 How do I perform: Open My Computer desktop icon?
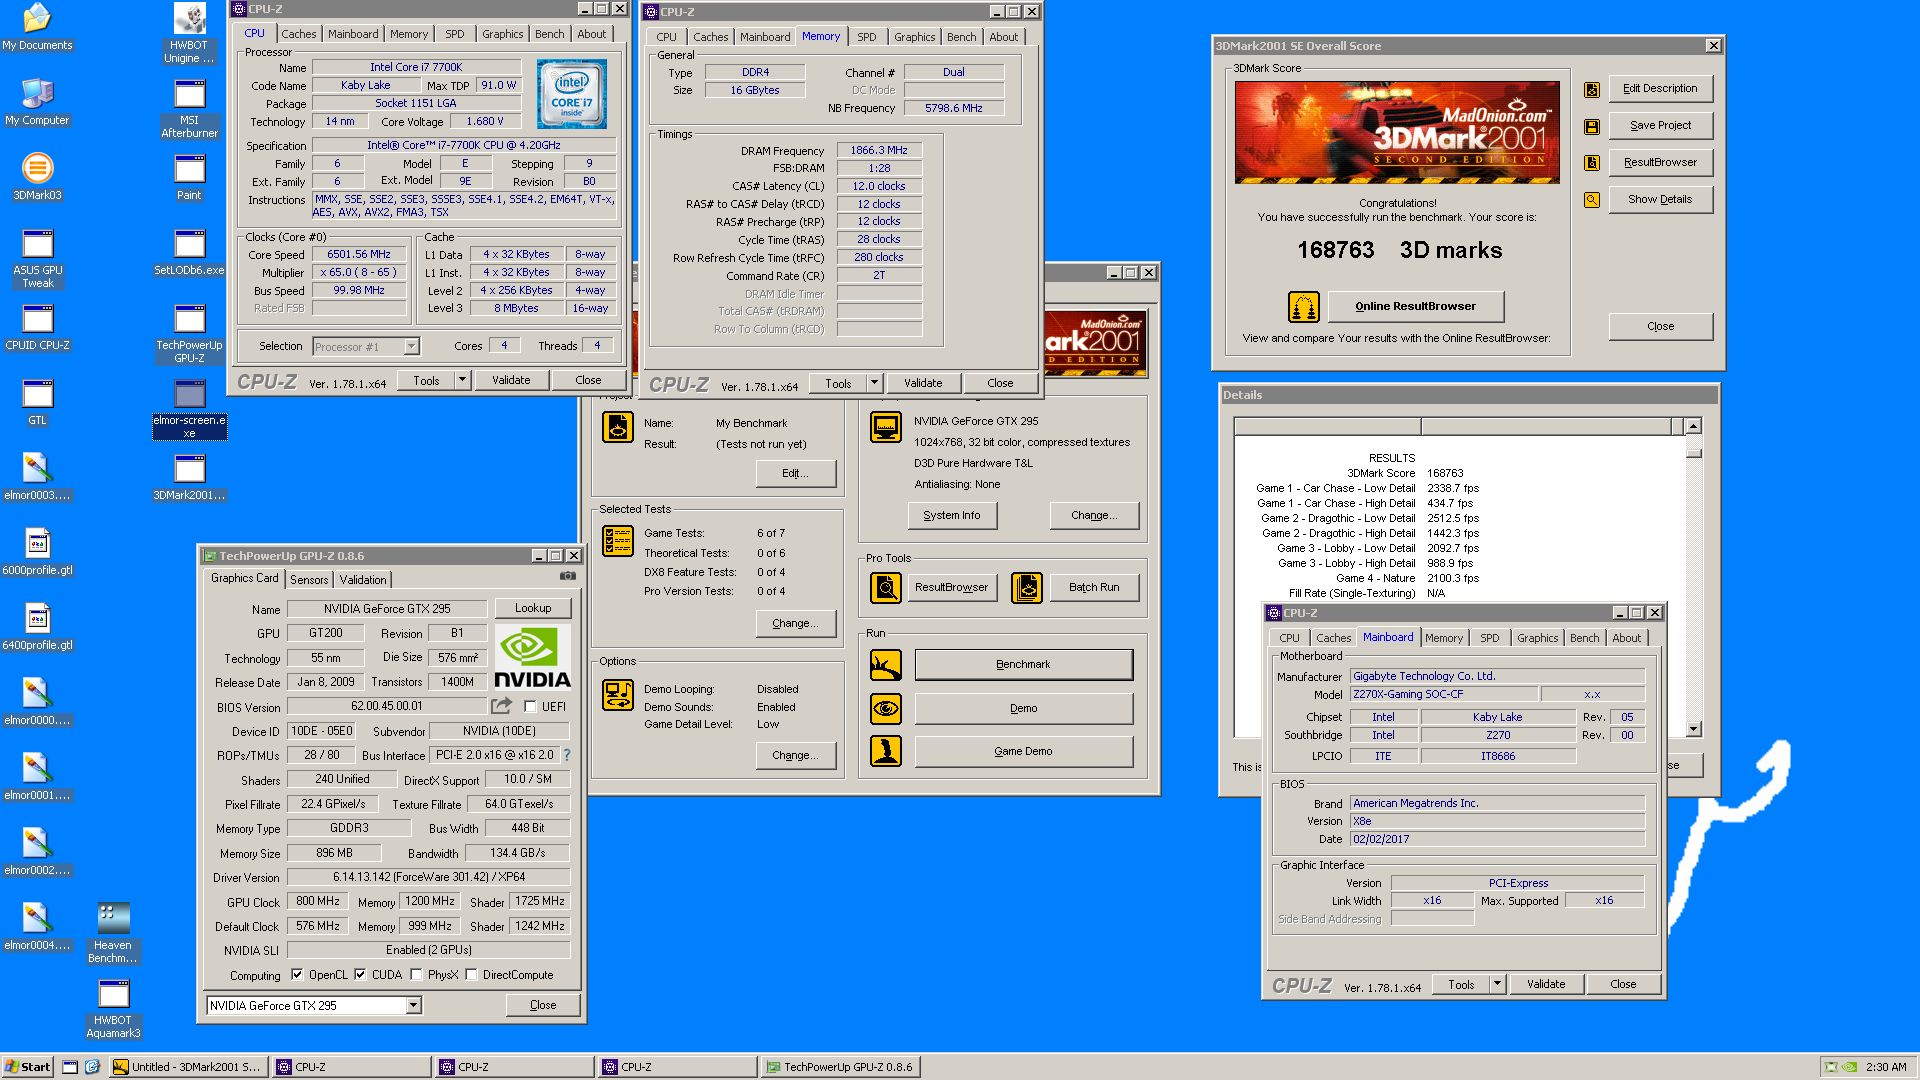click(x=37, y=102)
